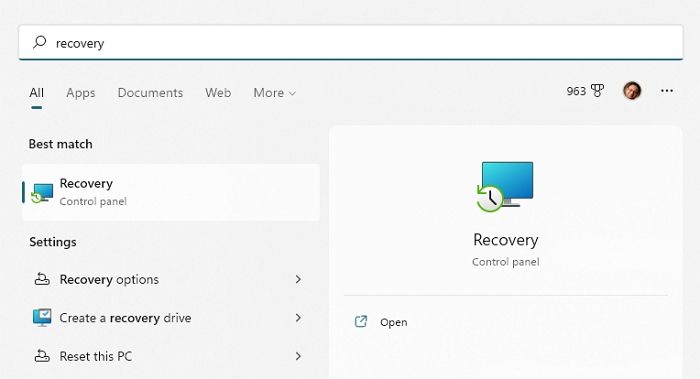Click the Create a recovery drive icon
Screen dimensions: 700x379
click(42, 317)
